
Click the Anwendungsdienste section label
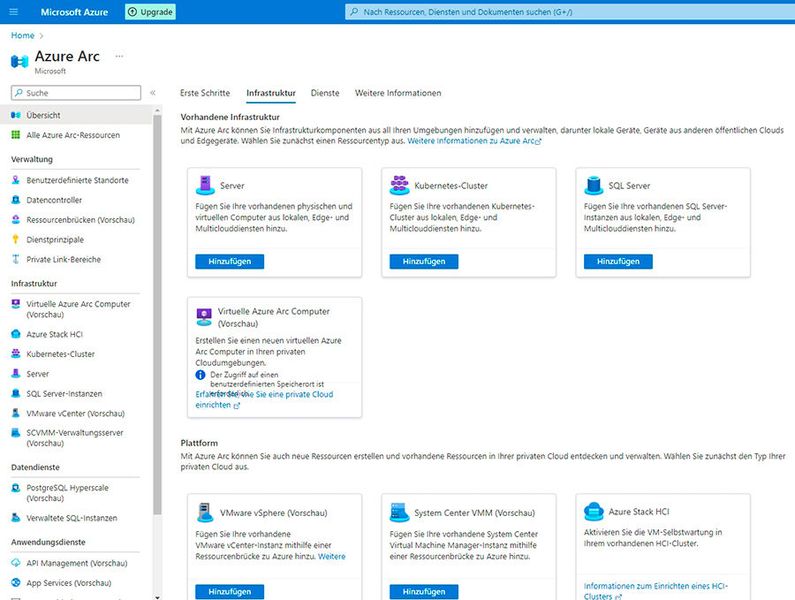48,542
